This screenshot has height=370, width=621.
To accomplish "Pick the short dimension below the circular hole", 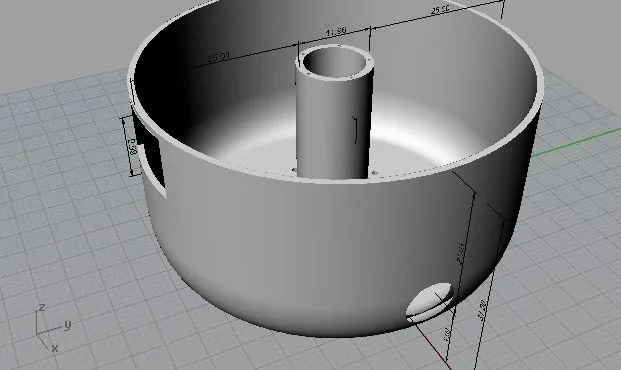I will pos(447,335).
